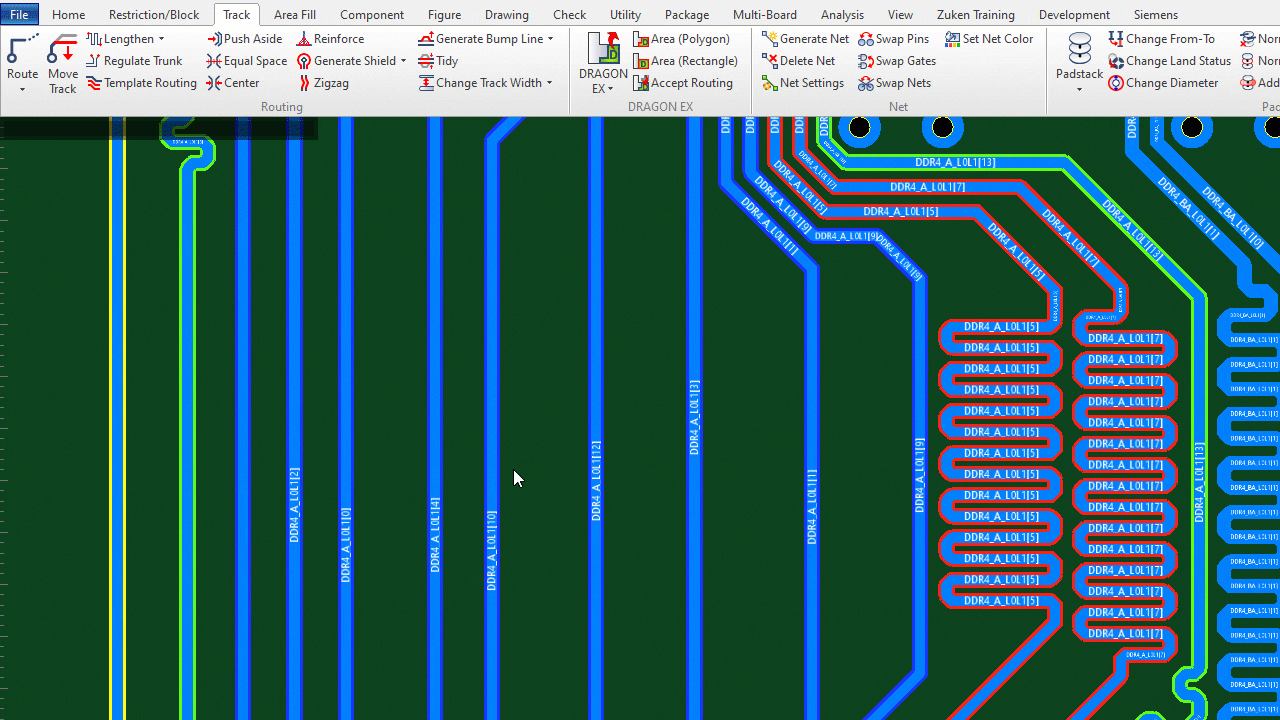Click Accept Routing
This screenshot has width=1280, height=720.
click(683, 82)
